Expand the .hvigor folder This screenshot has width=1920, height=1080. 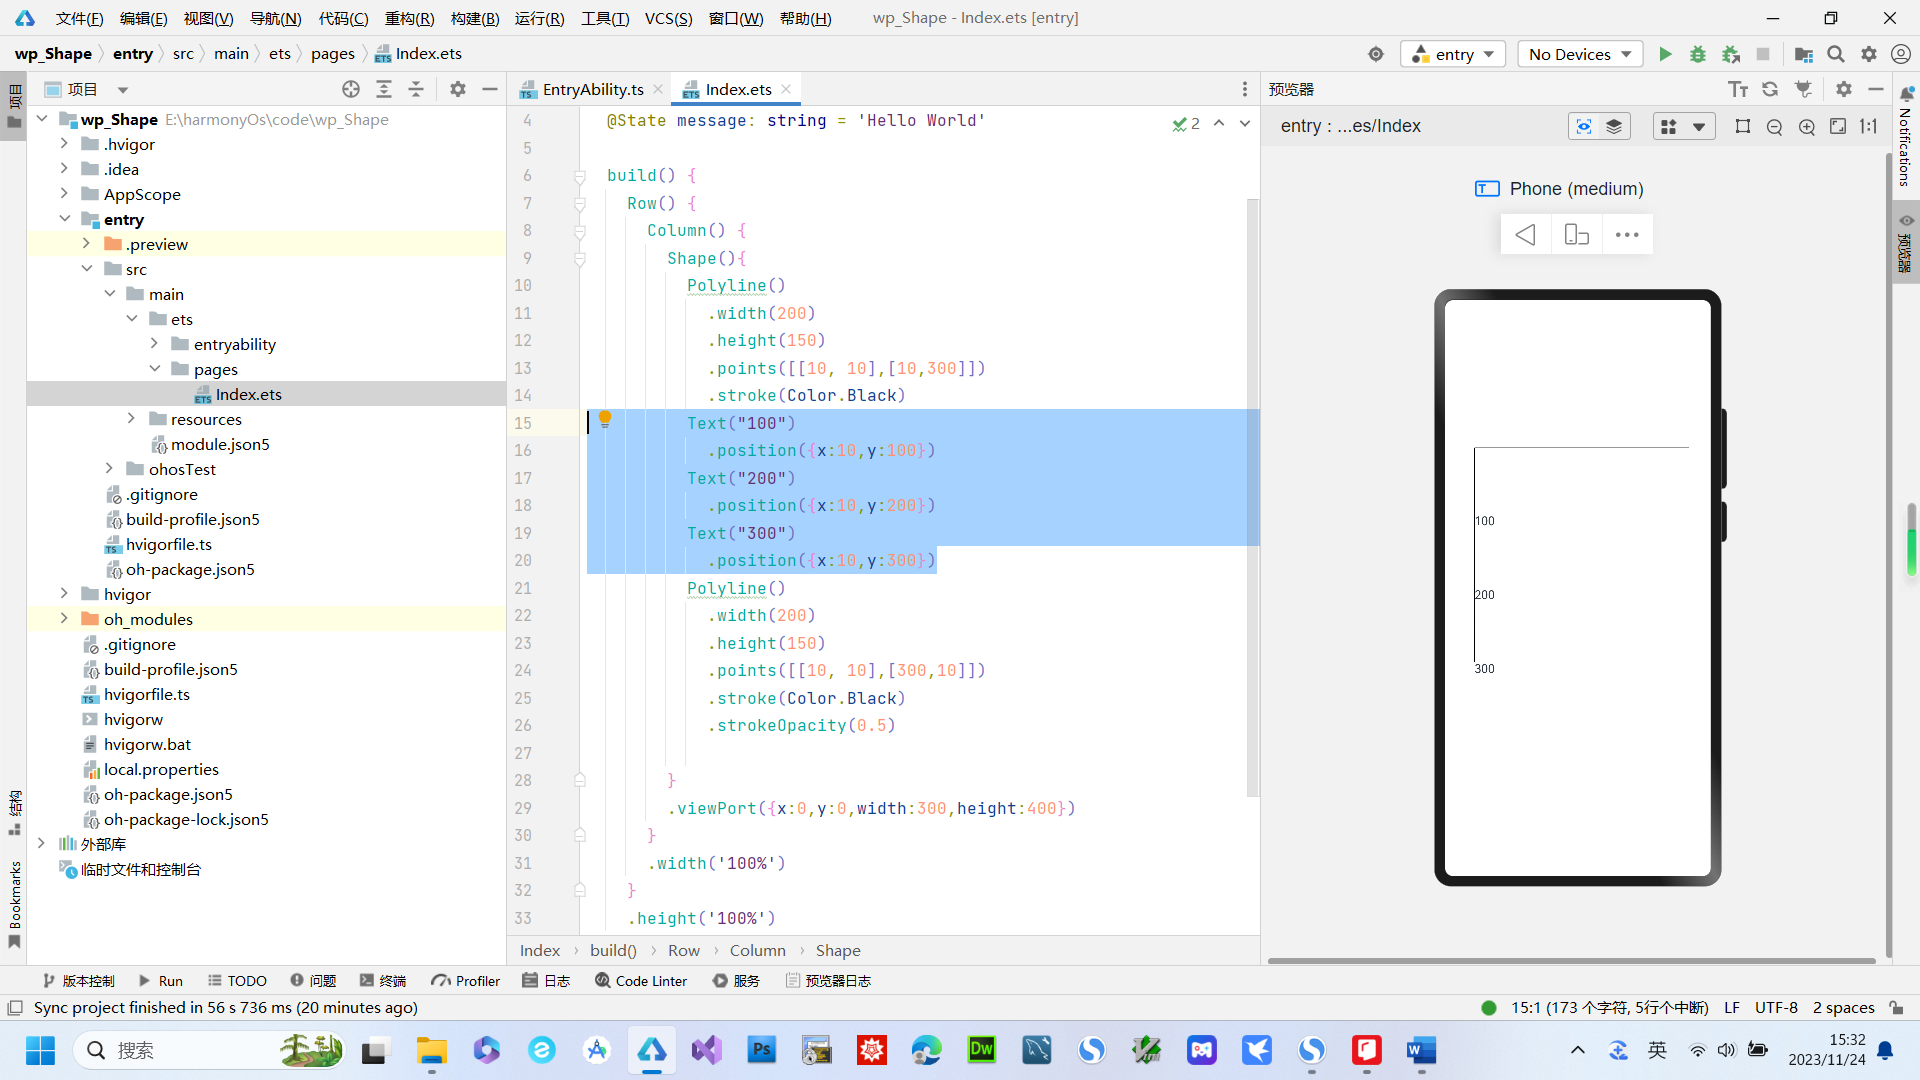point(64,144)
